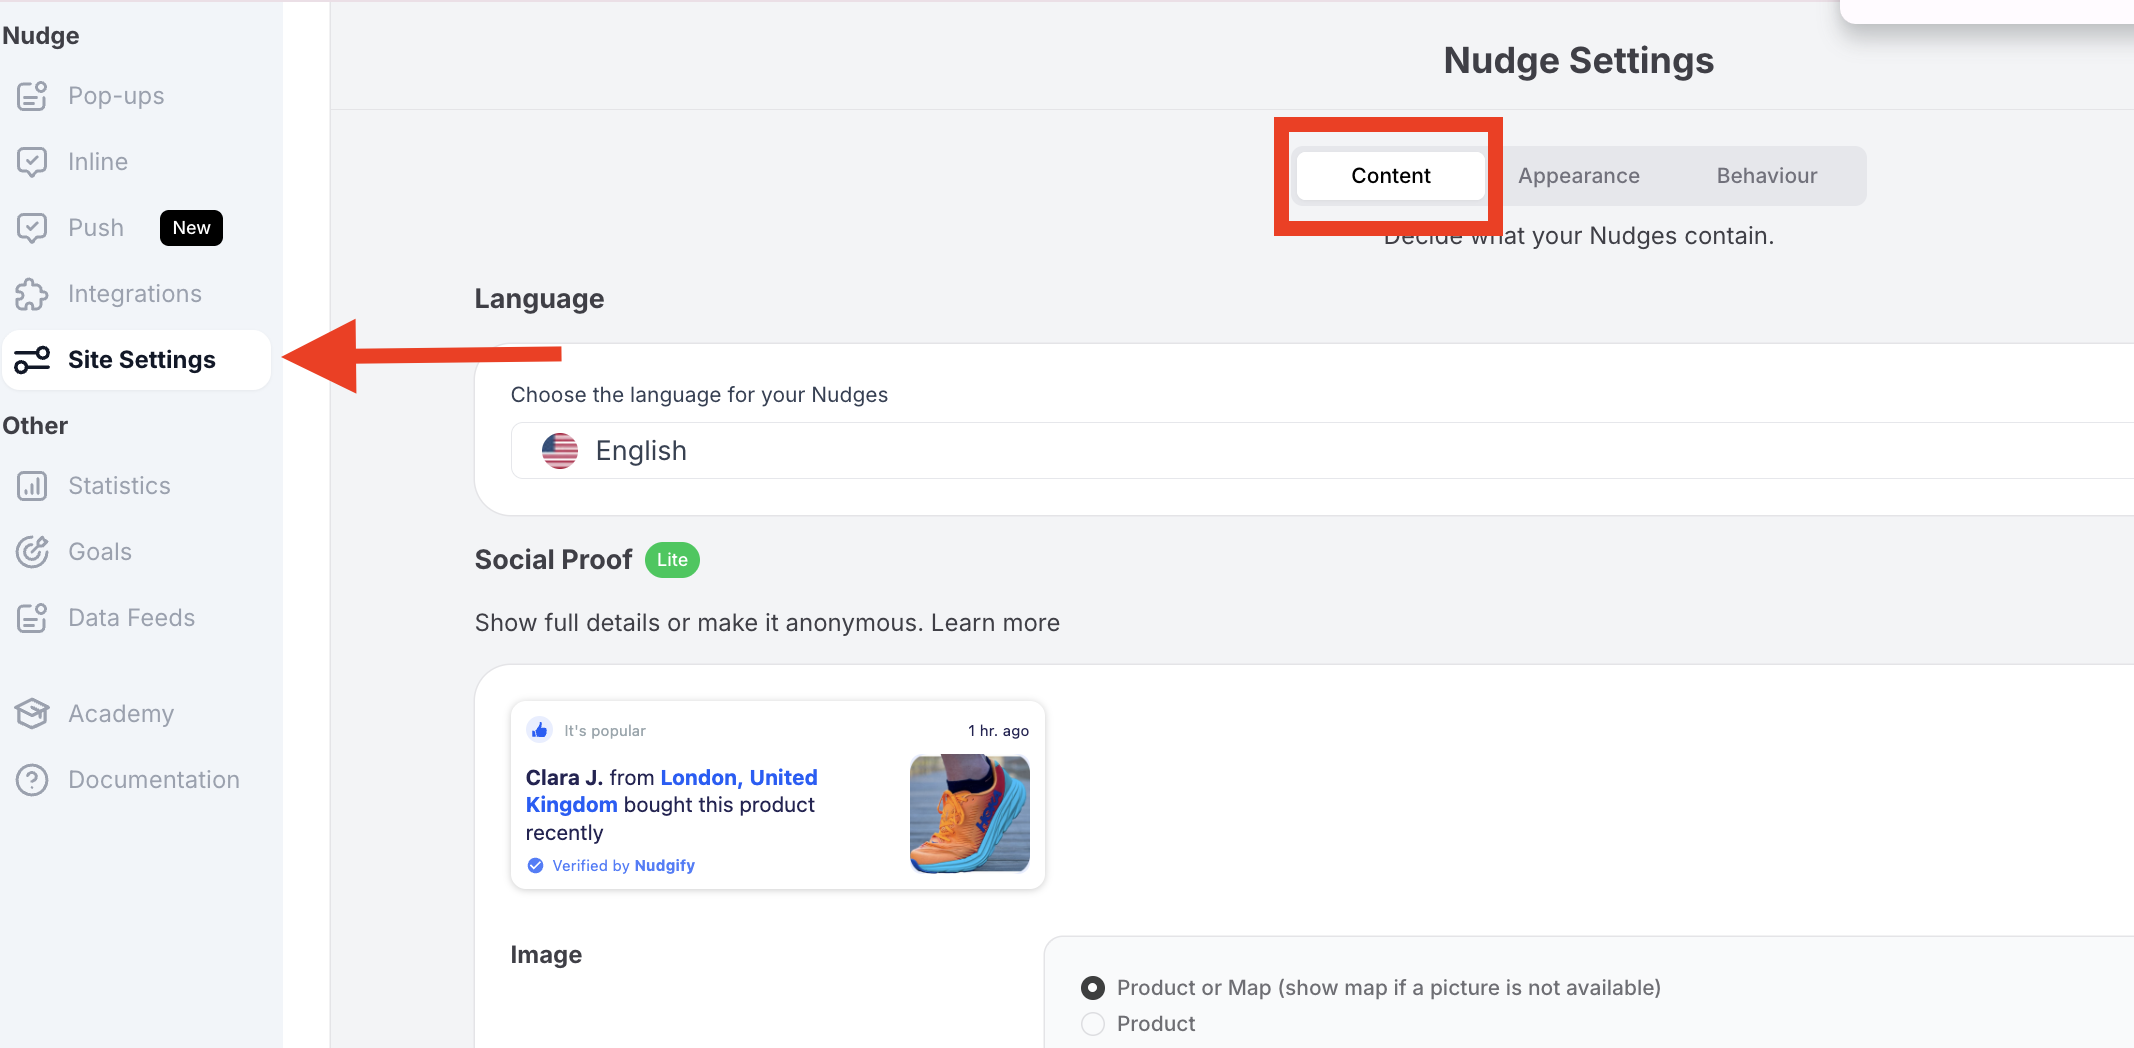Switch to the Appearance tab
2134x1048 pixels.
click(1578, 176)
